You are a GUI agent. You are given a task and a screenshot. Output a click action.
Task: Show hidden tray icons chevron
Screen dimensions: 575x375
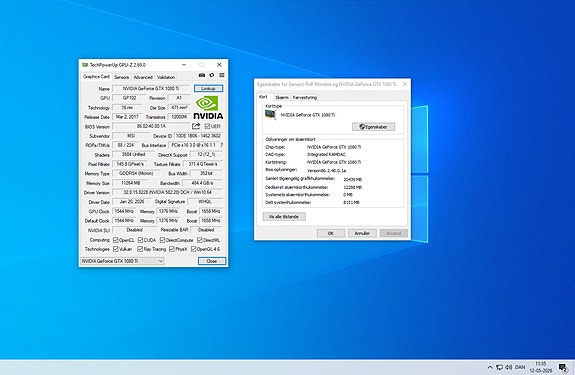[490, 367]
